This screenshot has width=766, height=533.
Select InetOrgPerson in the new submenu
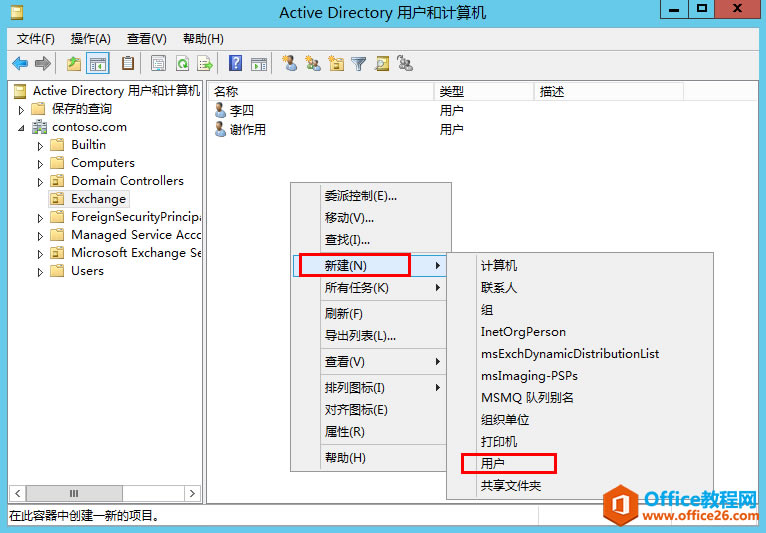[x=580, y=331]
